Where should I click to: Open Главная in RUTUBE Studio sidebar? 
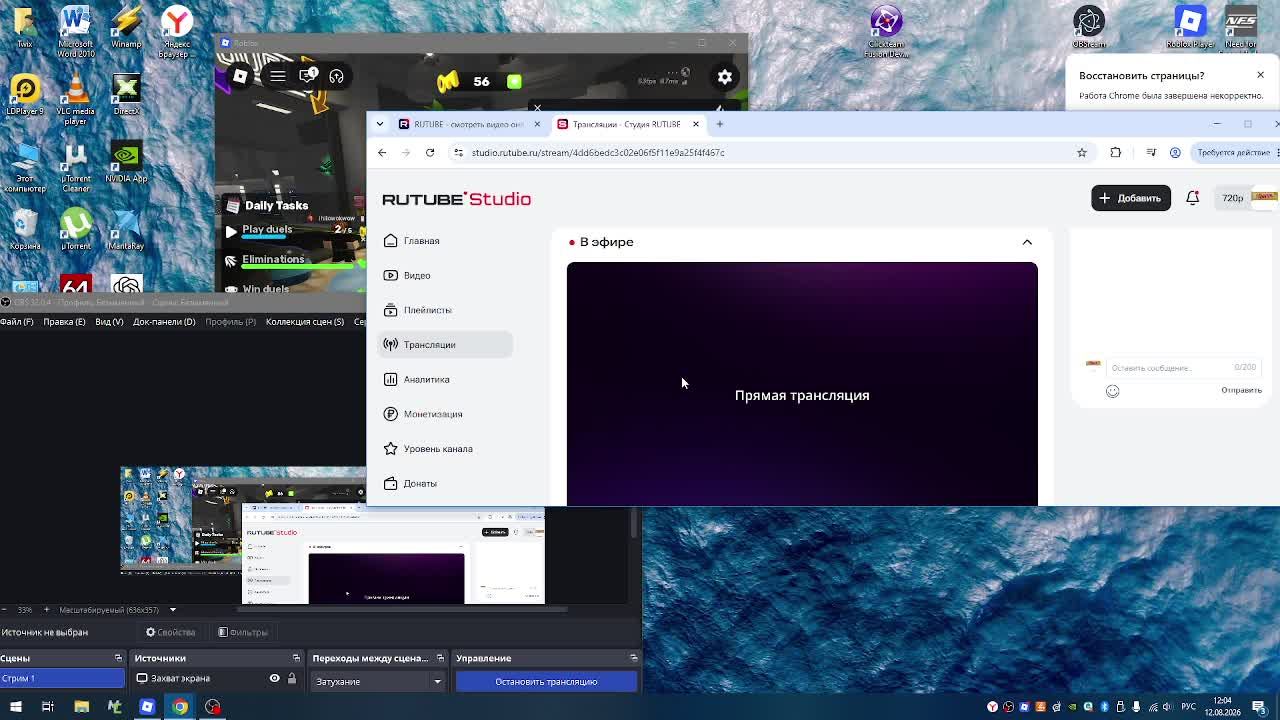point(445,241)
